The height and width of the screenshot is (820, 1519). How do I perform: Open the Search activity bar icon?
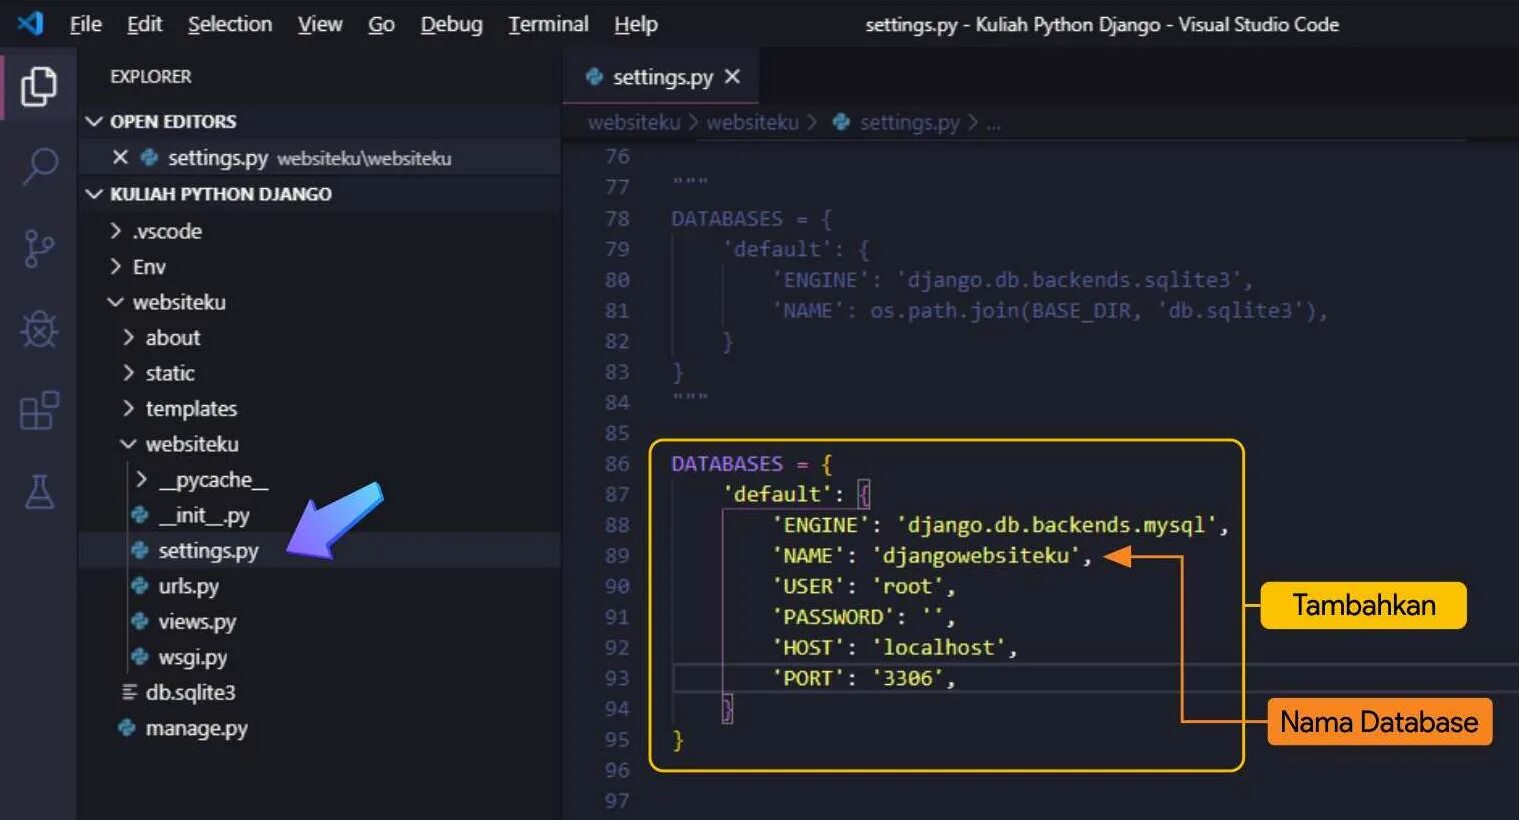[x=39, y=167]
